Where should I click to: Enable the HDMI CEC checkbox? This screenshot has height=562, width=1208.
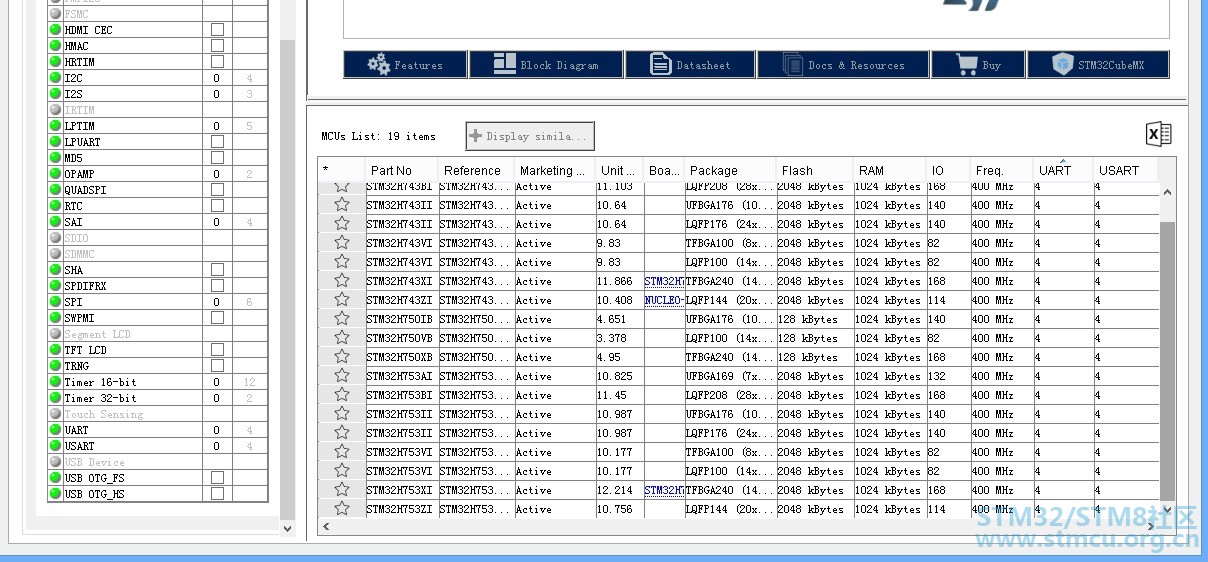[x=217, y=30]
